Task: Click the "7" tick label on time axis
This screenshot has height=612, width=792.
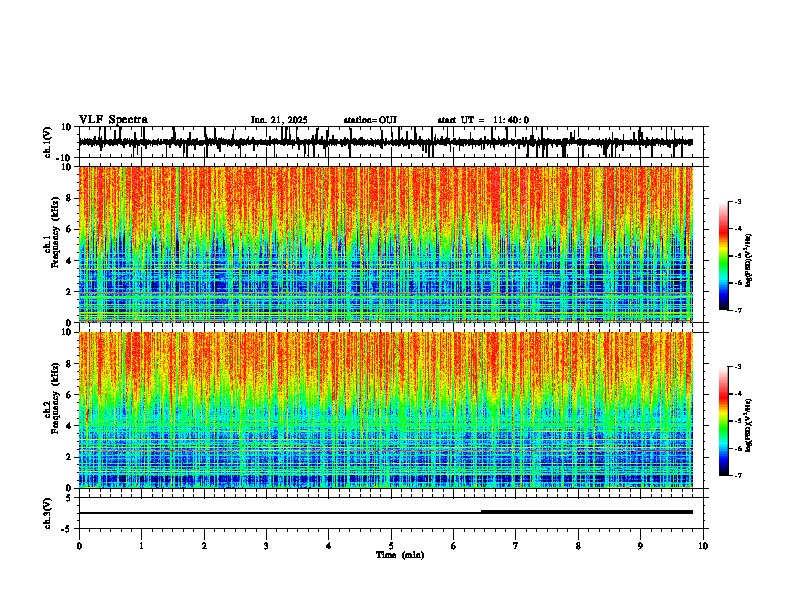Action: tap(516, 546)
